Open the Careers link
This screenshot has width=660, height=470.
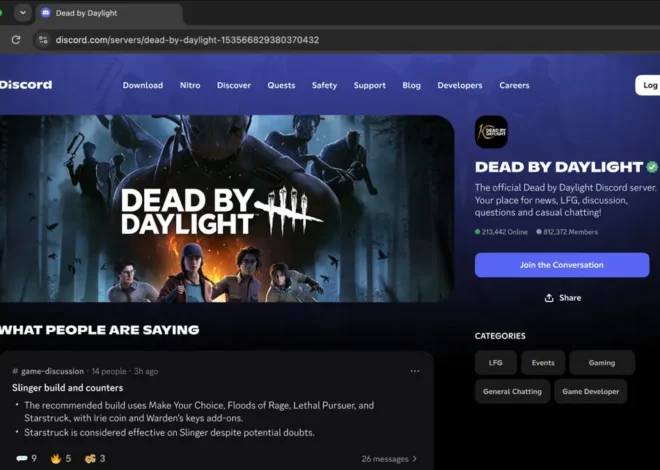[x=514, y=85]
